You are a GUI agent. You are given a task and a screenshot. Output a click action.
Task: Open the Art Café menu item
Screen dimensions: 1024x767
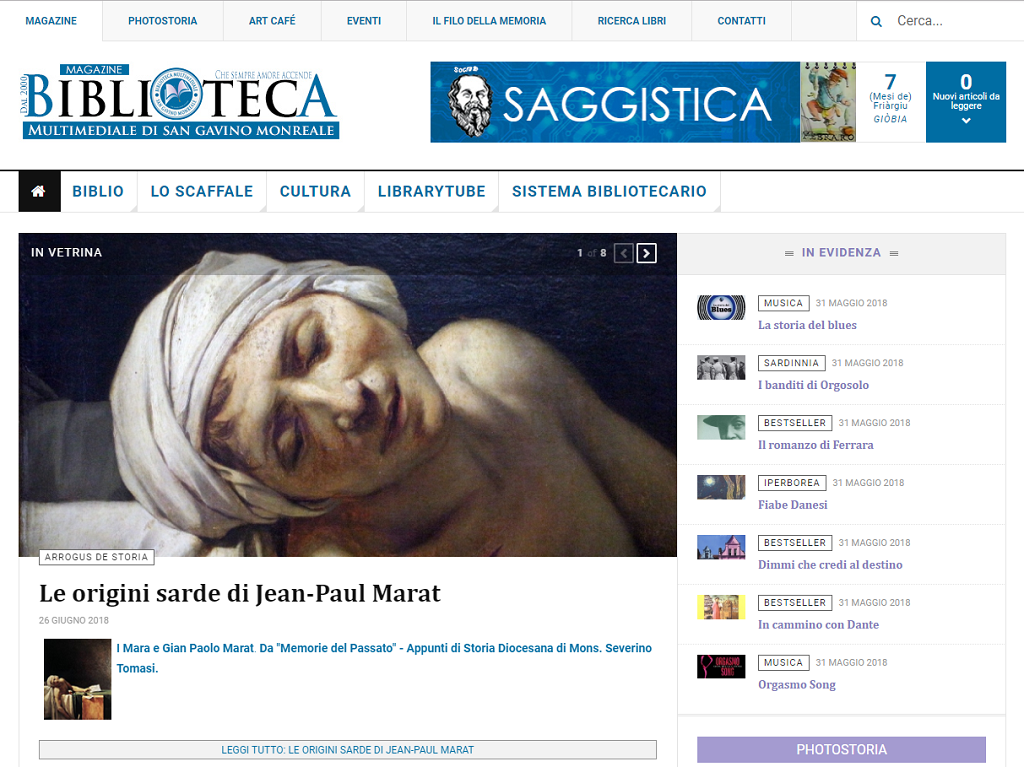point(272,21)
